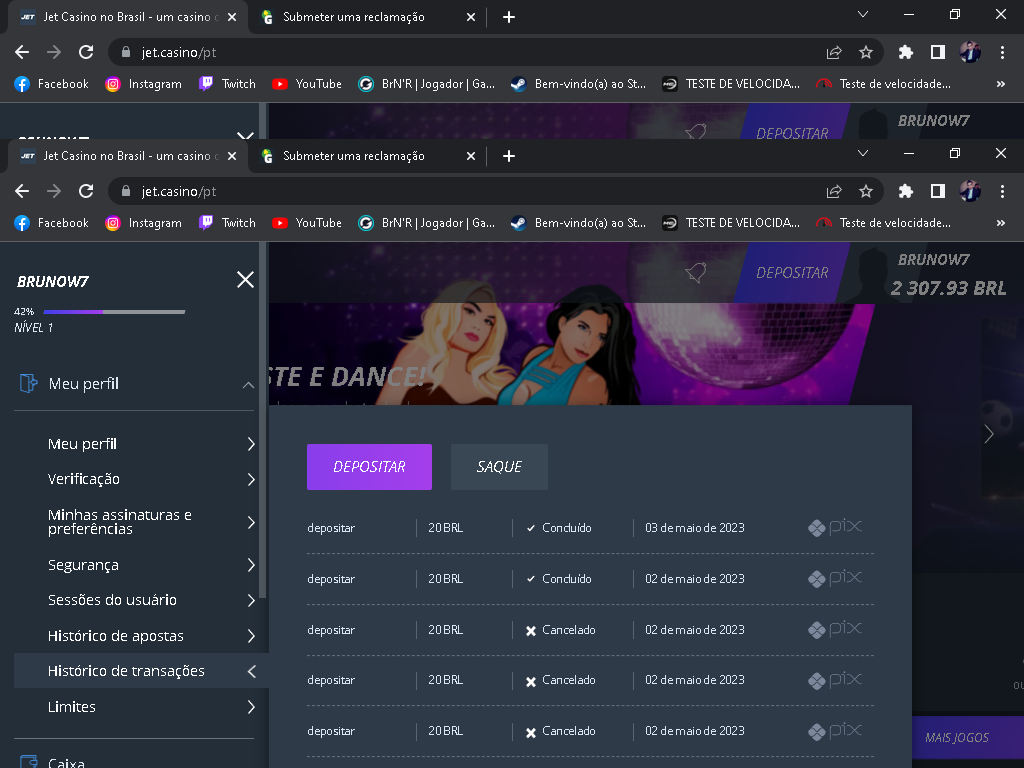Screen dimensions: 1024x768
Task: Click the checkmark icon on 03 de maio row
Action: tap(531, 528)
